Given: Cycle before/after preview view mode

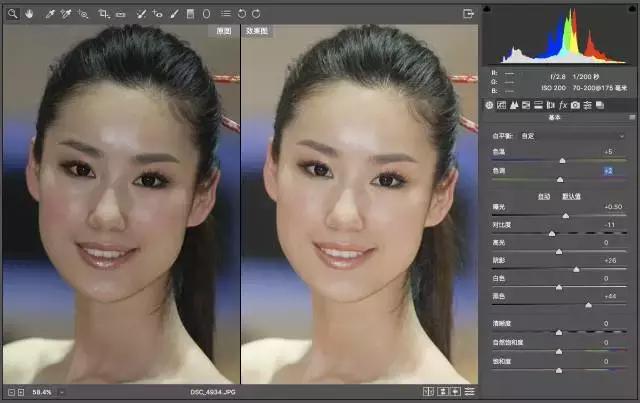Looking at the screenshot, I should 428,392.
